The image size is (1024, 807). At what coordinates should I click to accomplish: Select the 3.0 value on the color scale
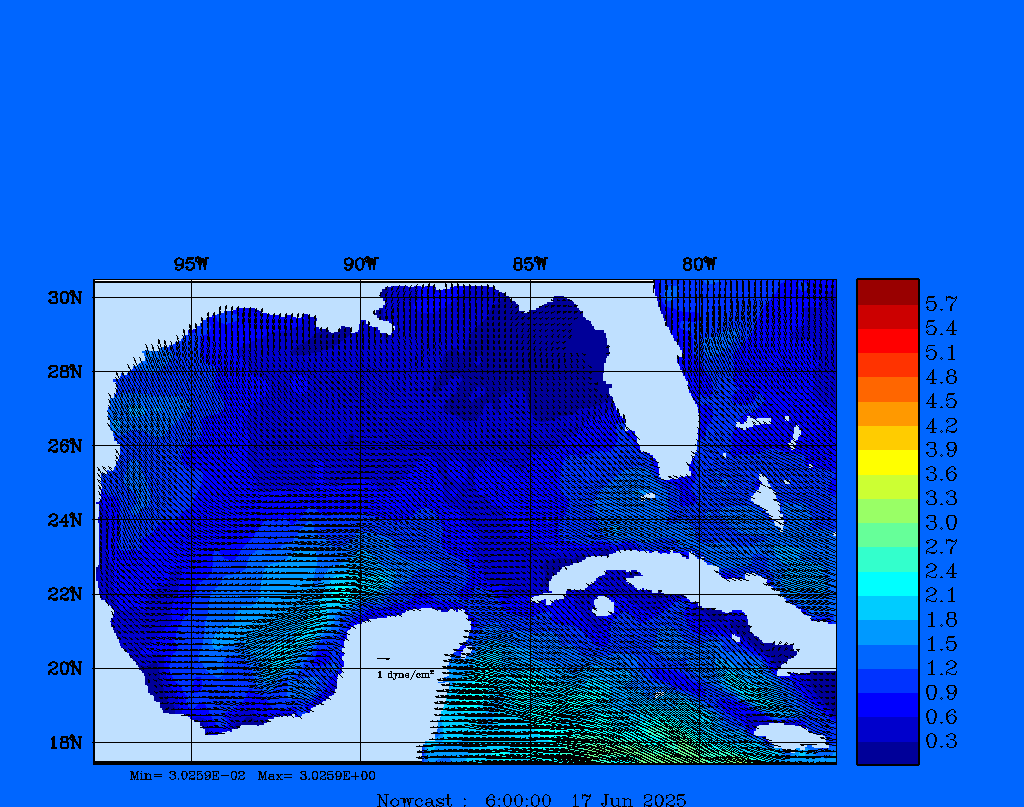click(941, 522)
